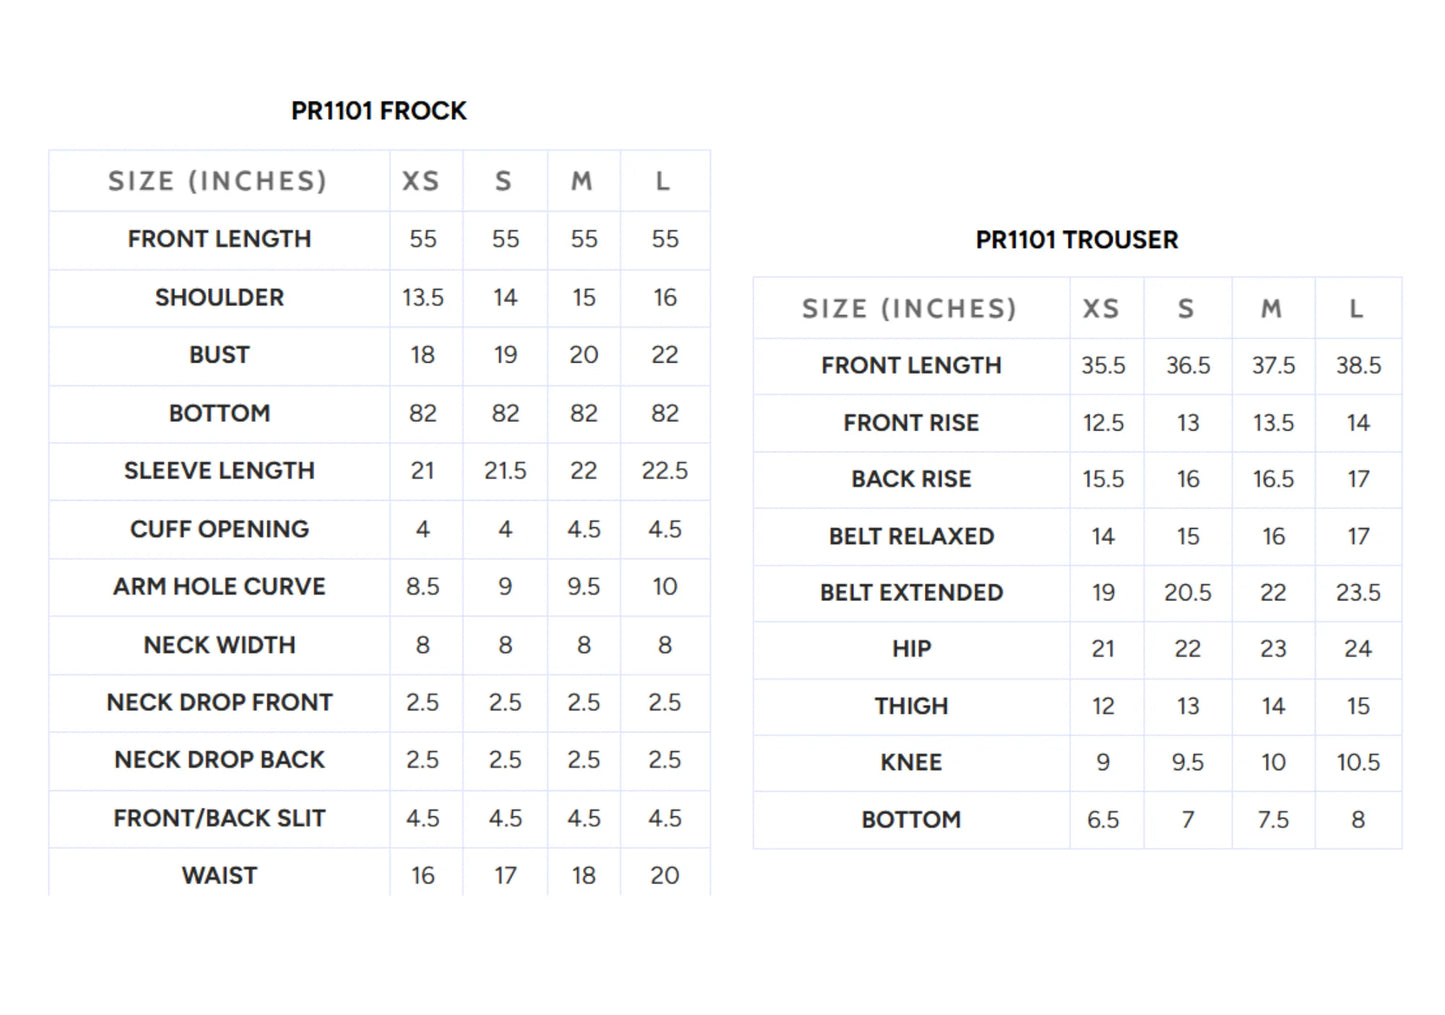The image size is (1445, 1015).
Task: Select the trouser KNEE row label
Action: point(911,763)
